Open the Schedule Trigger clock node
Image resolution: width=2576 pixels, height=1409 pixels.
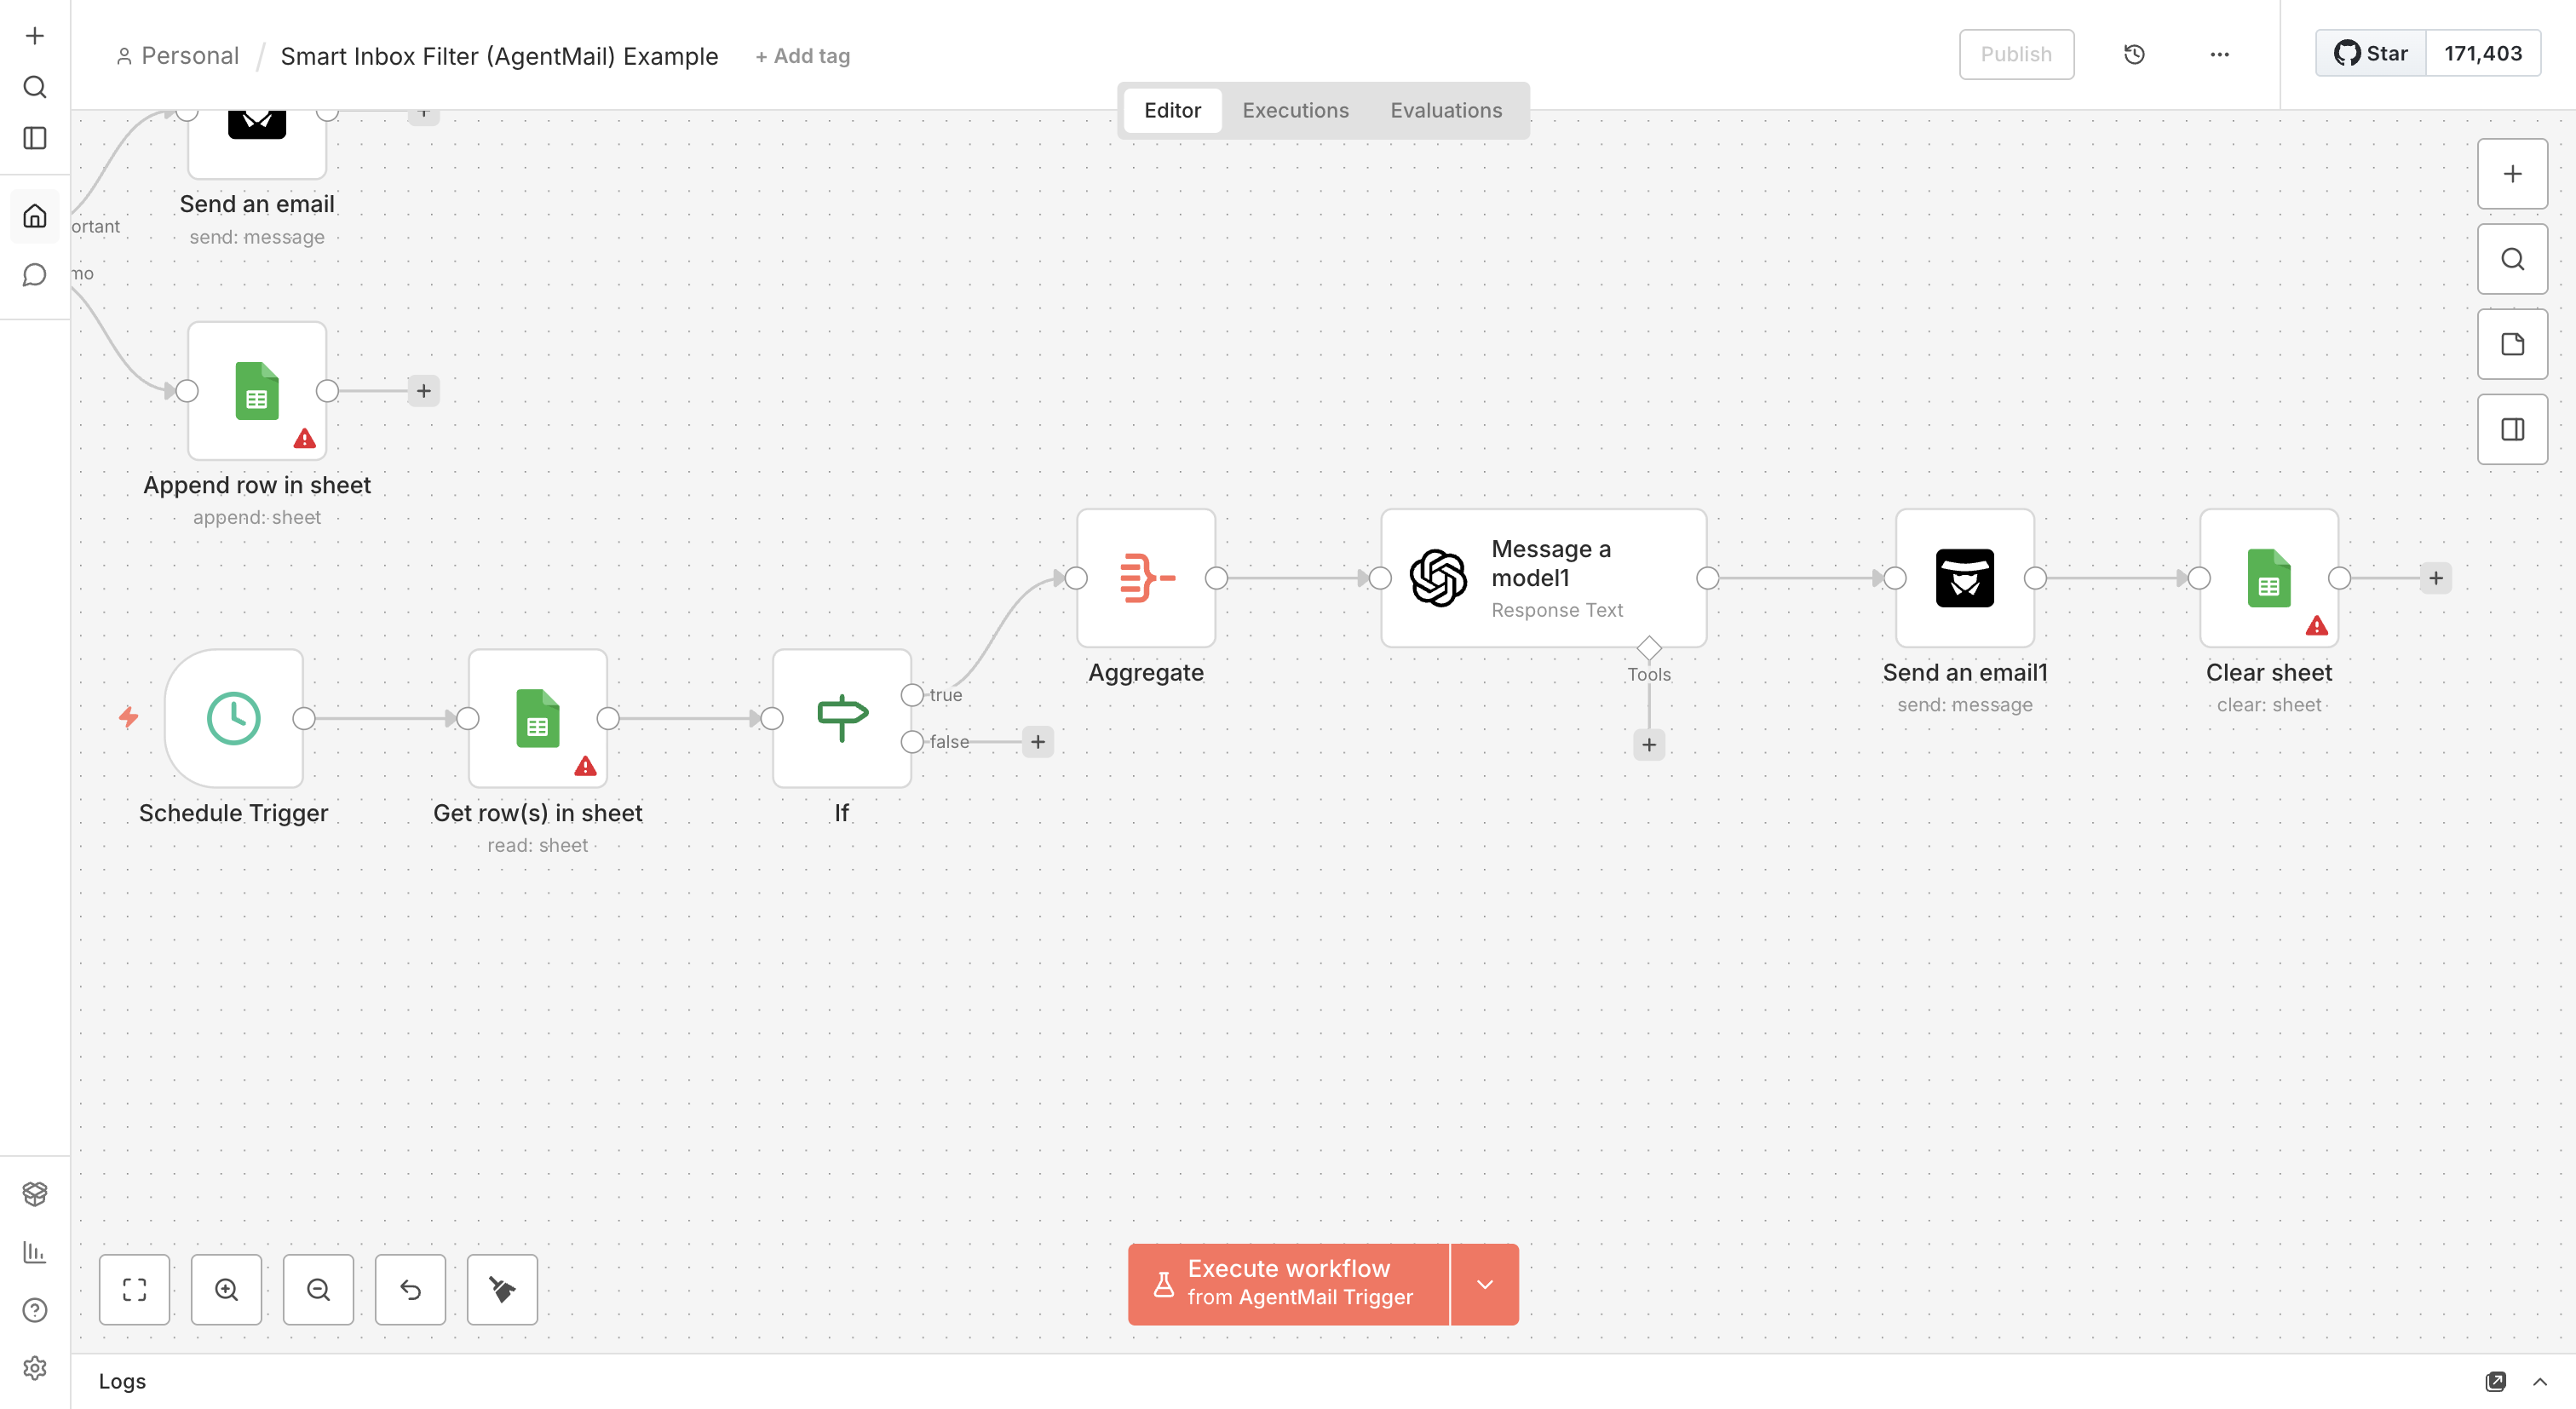233,718
